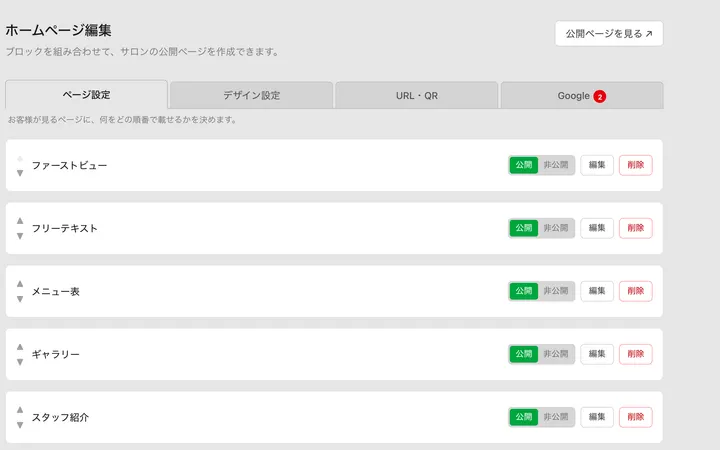
Task: Set スタッフ紹介 to 公開
Action: [523, 417]
